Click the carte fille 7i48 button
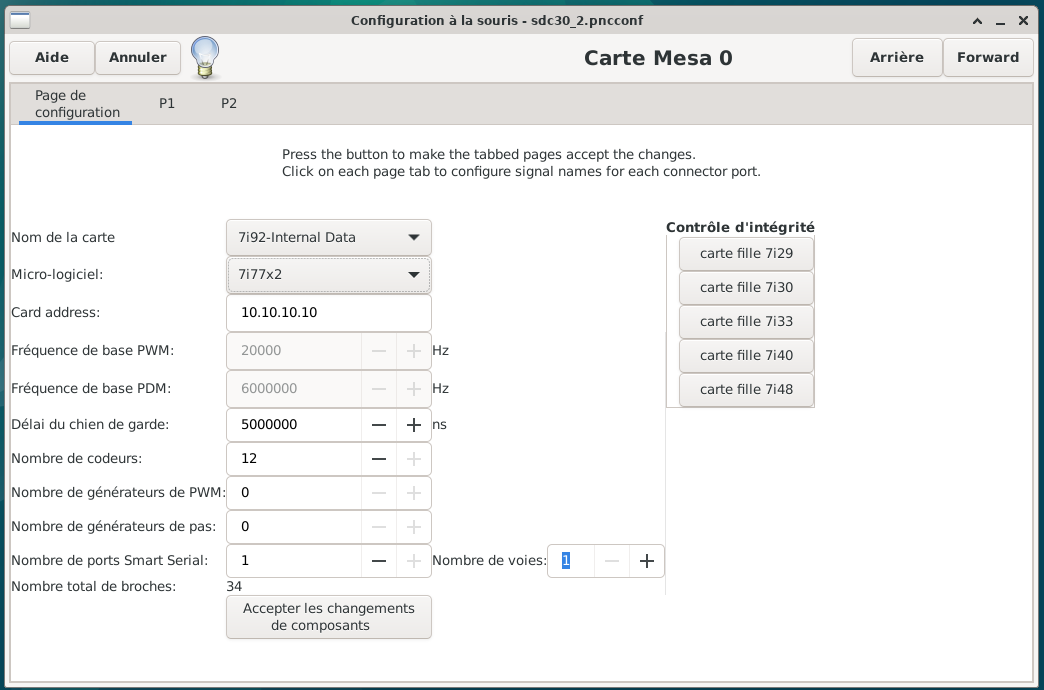The image size is (1044, 690). (x=746, y=390)
